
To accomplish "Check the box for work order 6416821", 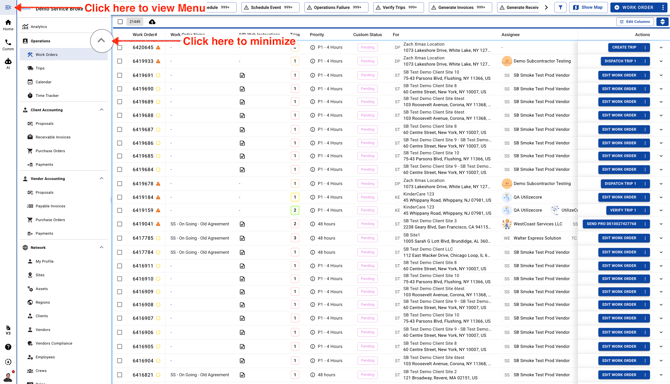I will [x=120, y=375].
